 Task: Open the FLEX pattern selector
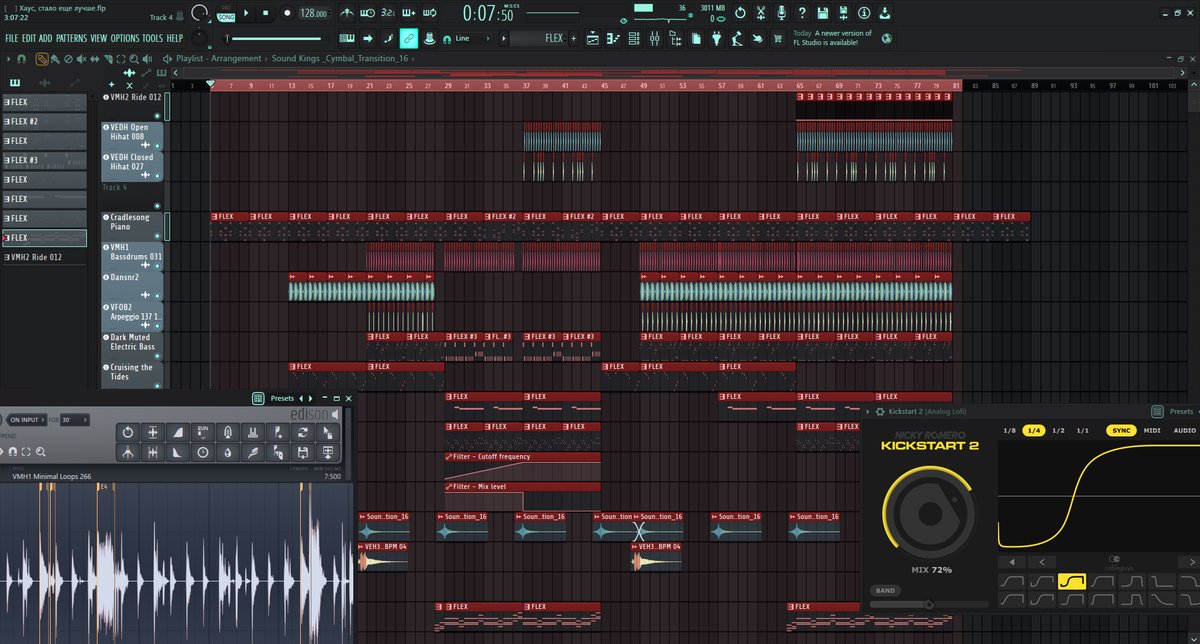(541, 39)
